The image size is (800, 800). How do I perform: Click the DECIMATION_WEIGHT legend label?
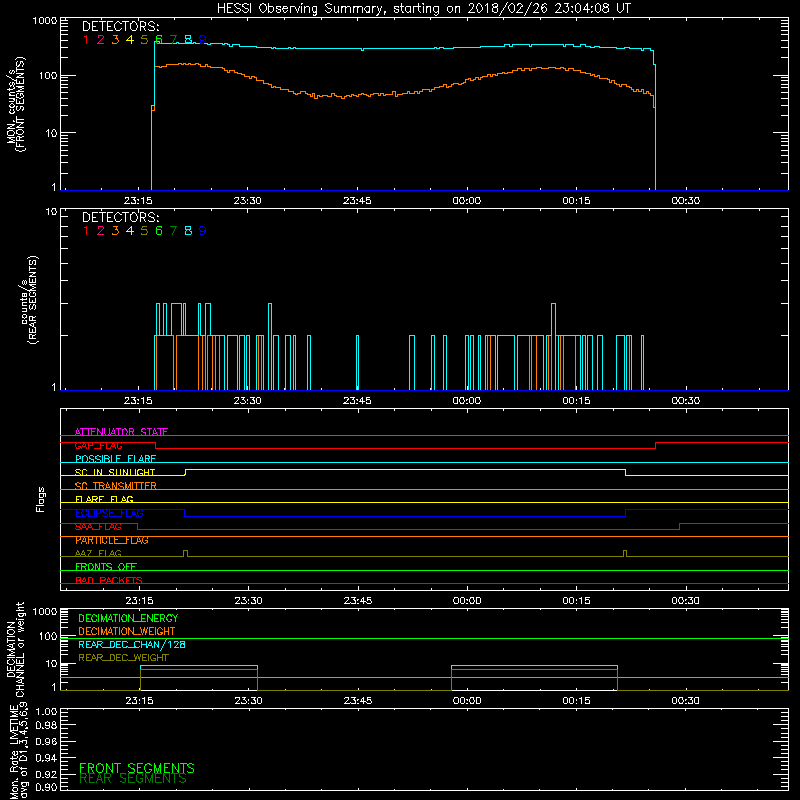(x=127, y=632)
